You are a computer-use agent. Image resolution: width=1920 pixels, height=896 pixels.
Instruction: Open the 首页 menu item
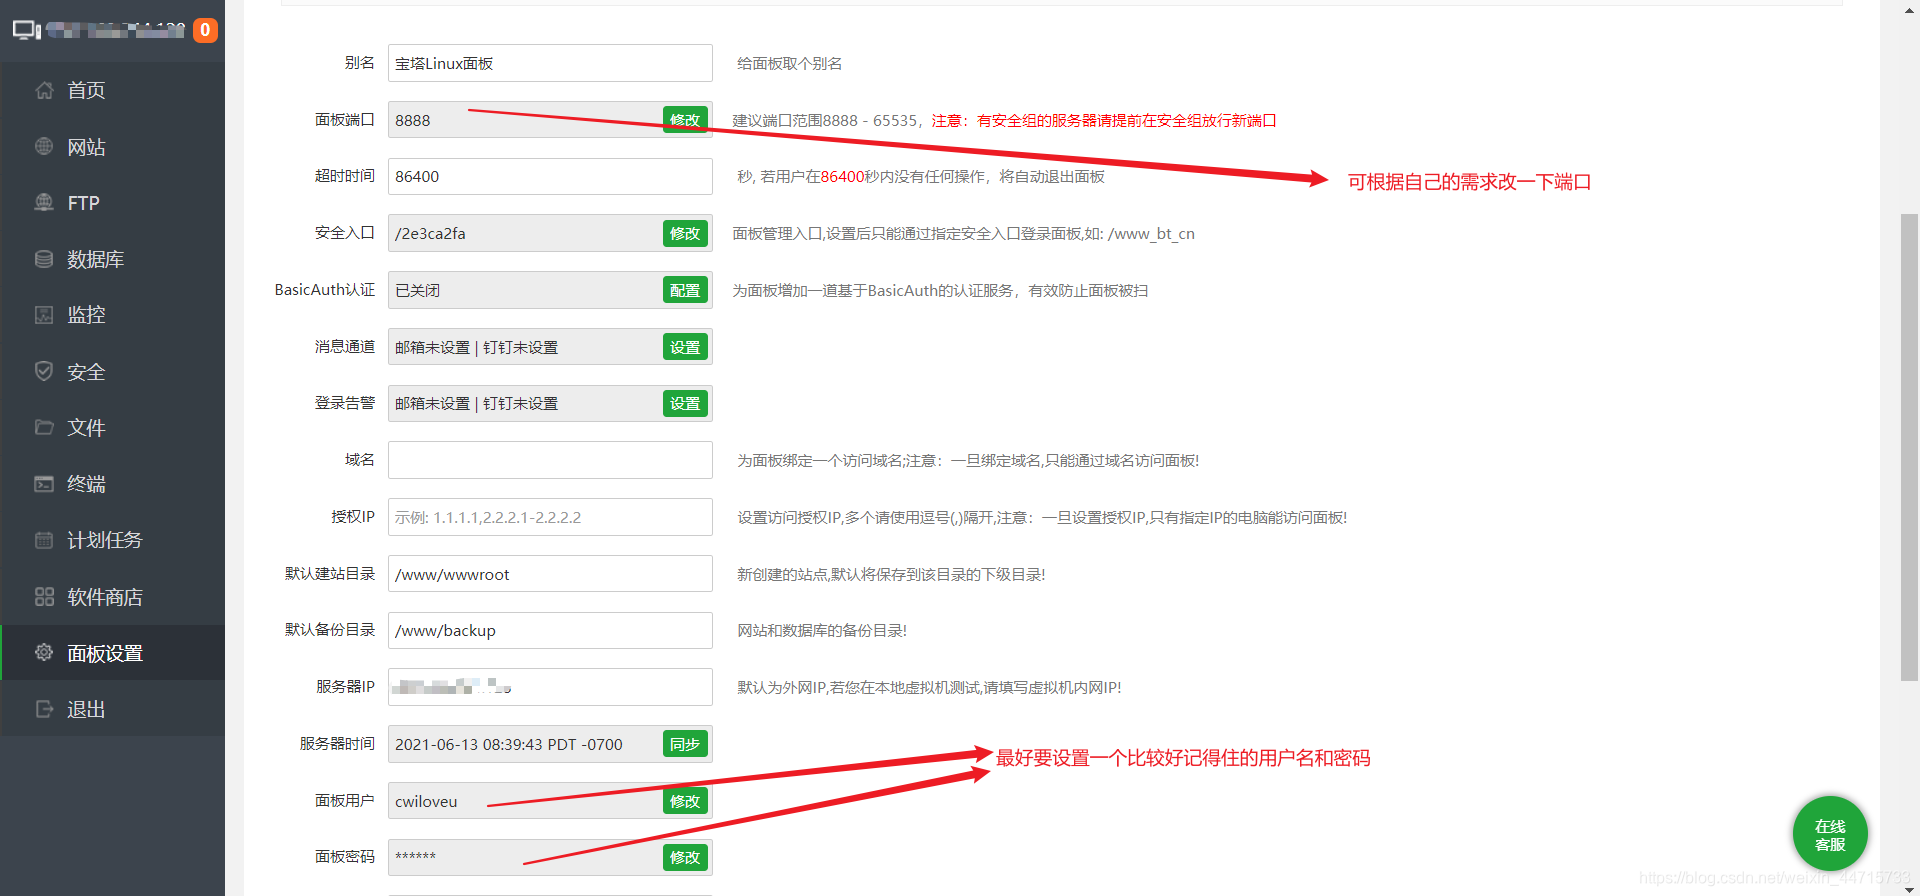[113, 90]
